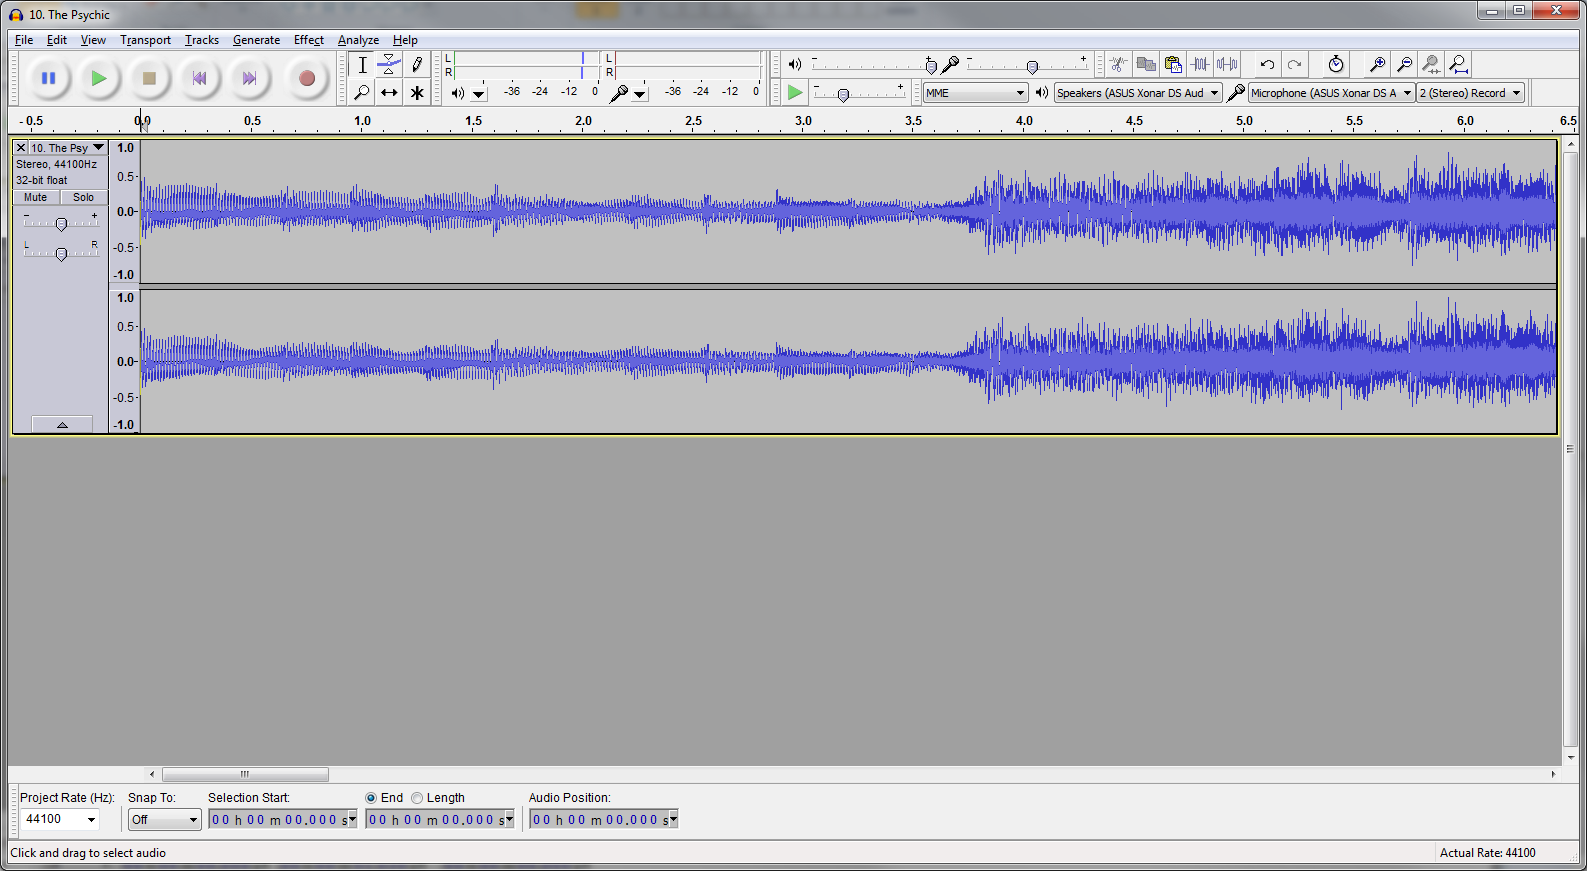Close the track with the X button
1587x871 pixels.
[21, 148]
